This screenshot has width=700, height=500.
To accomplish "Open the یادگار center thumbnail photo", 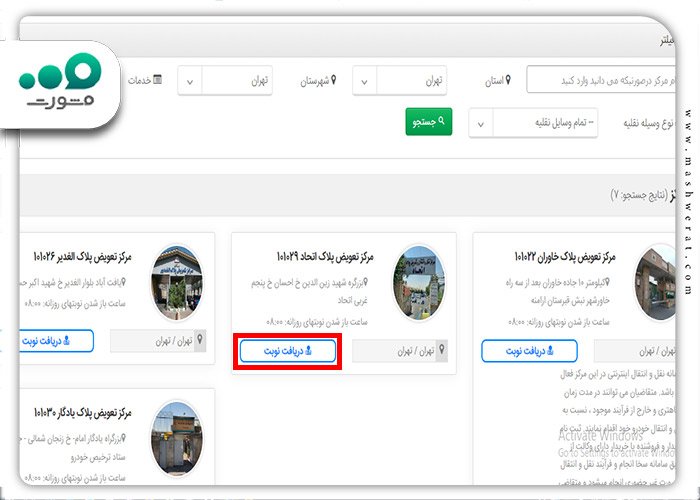I will pyautogui.click(x=177, y=438).
